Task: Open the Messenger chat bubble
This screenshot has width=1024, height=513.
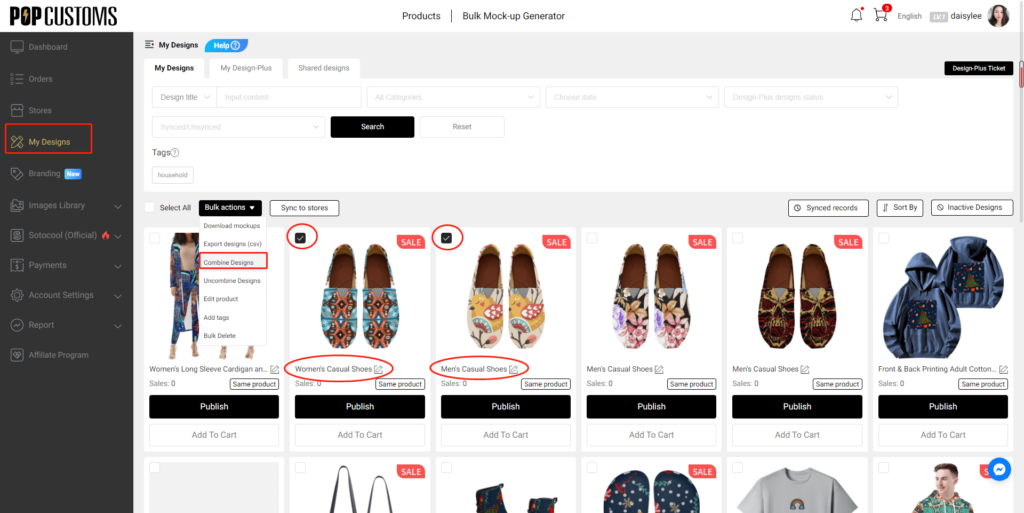Action: 999,469
